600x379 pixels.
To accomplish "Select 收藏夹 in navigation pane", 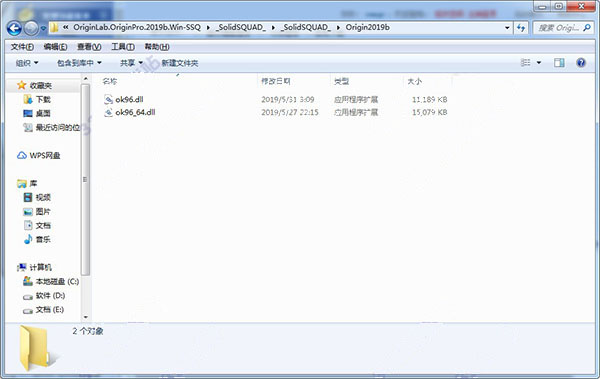I will (x=41, y=85).
